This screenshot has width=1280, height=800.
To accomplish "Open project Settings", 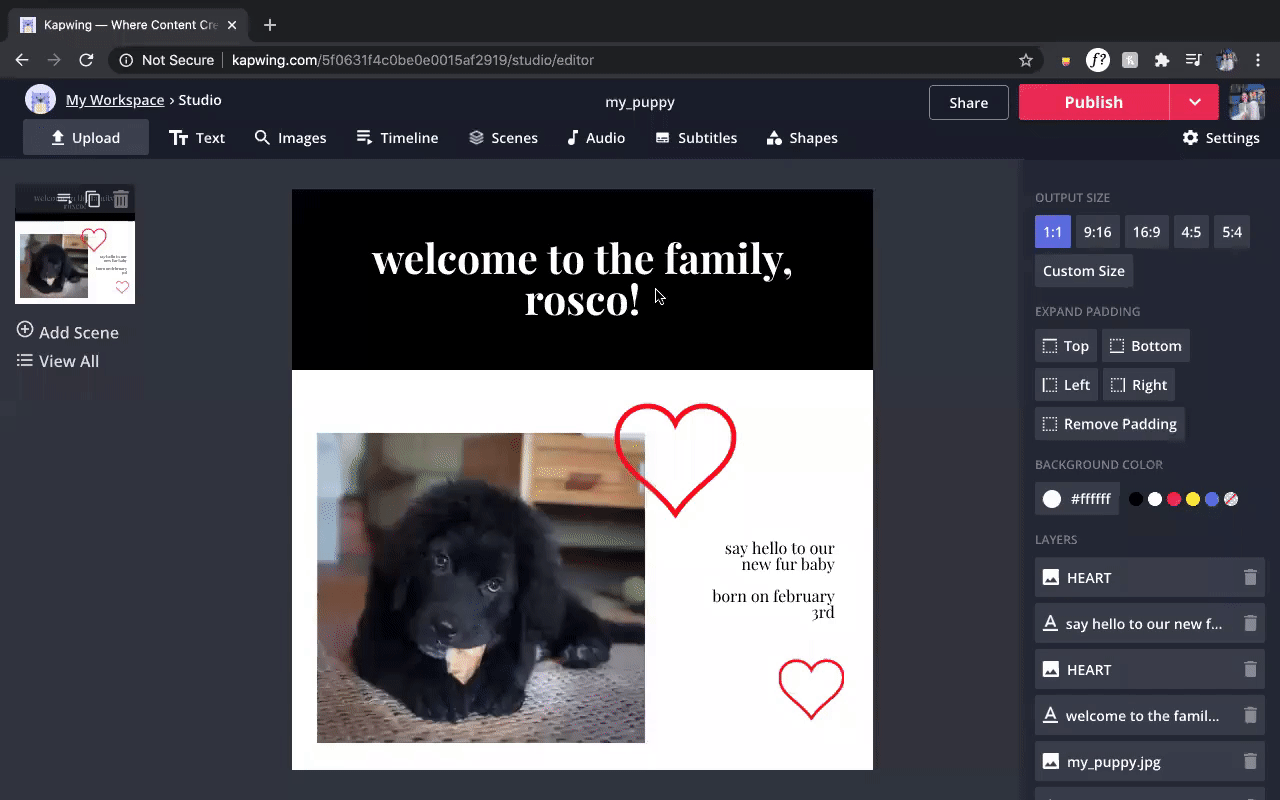I will [1221, 137].
